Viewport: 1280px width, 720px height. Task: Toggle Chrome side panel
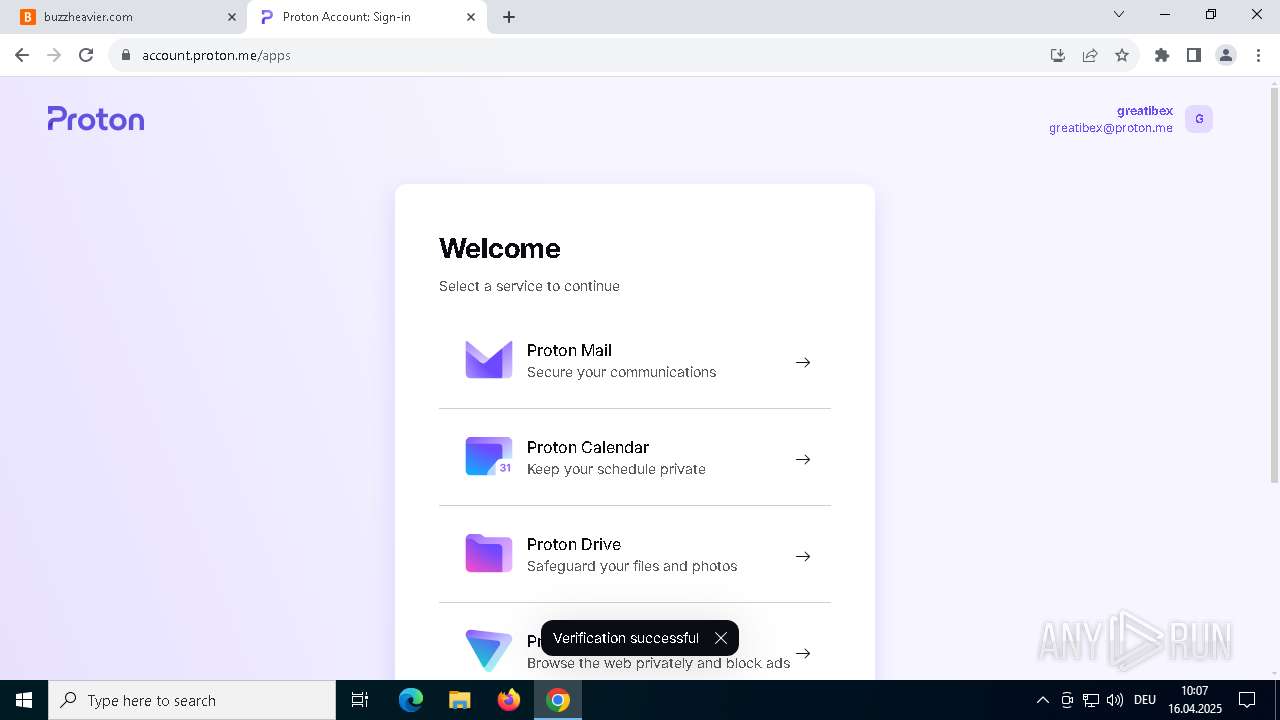pyautogui.click(x=1194, y=55)
